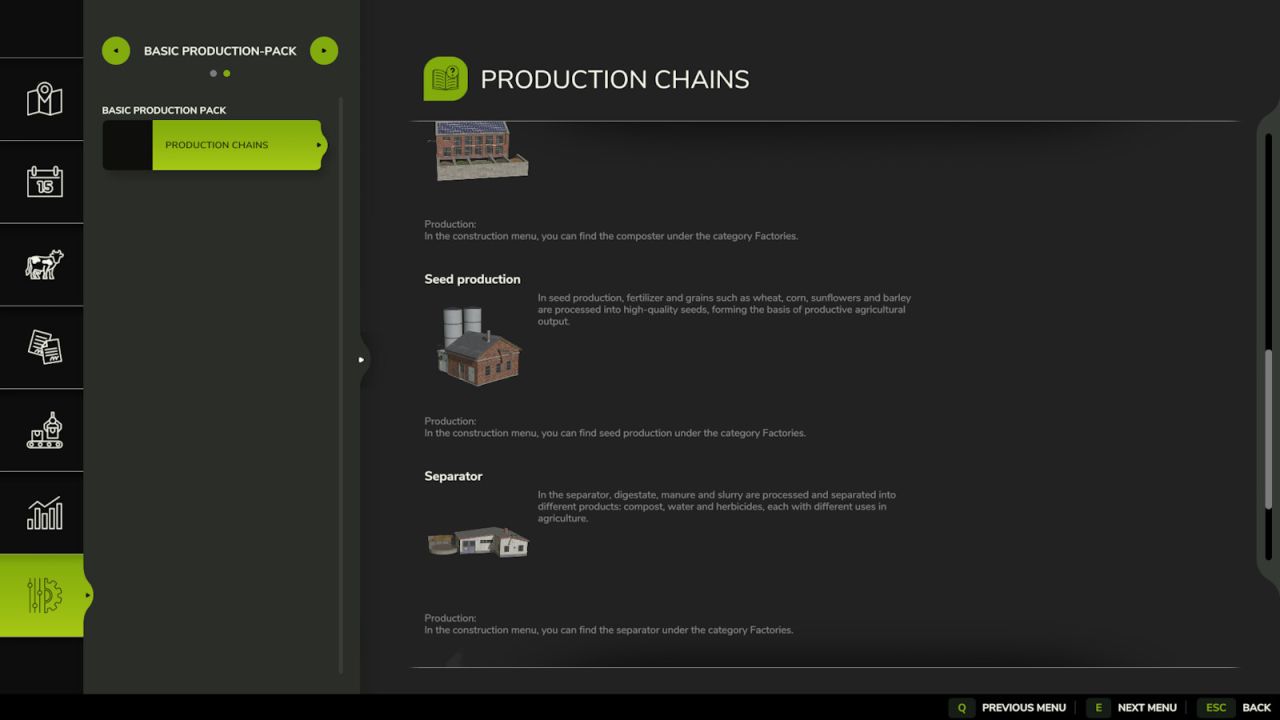
Task: Click the BACK button at bottom right
Action: [1255, 707]
